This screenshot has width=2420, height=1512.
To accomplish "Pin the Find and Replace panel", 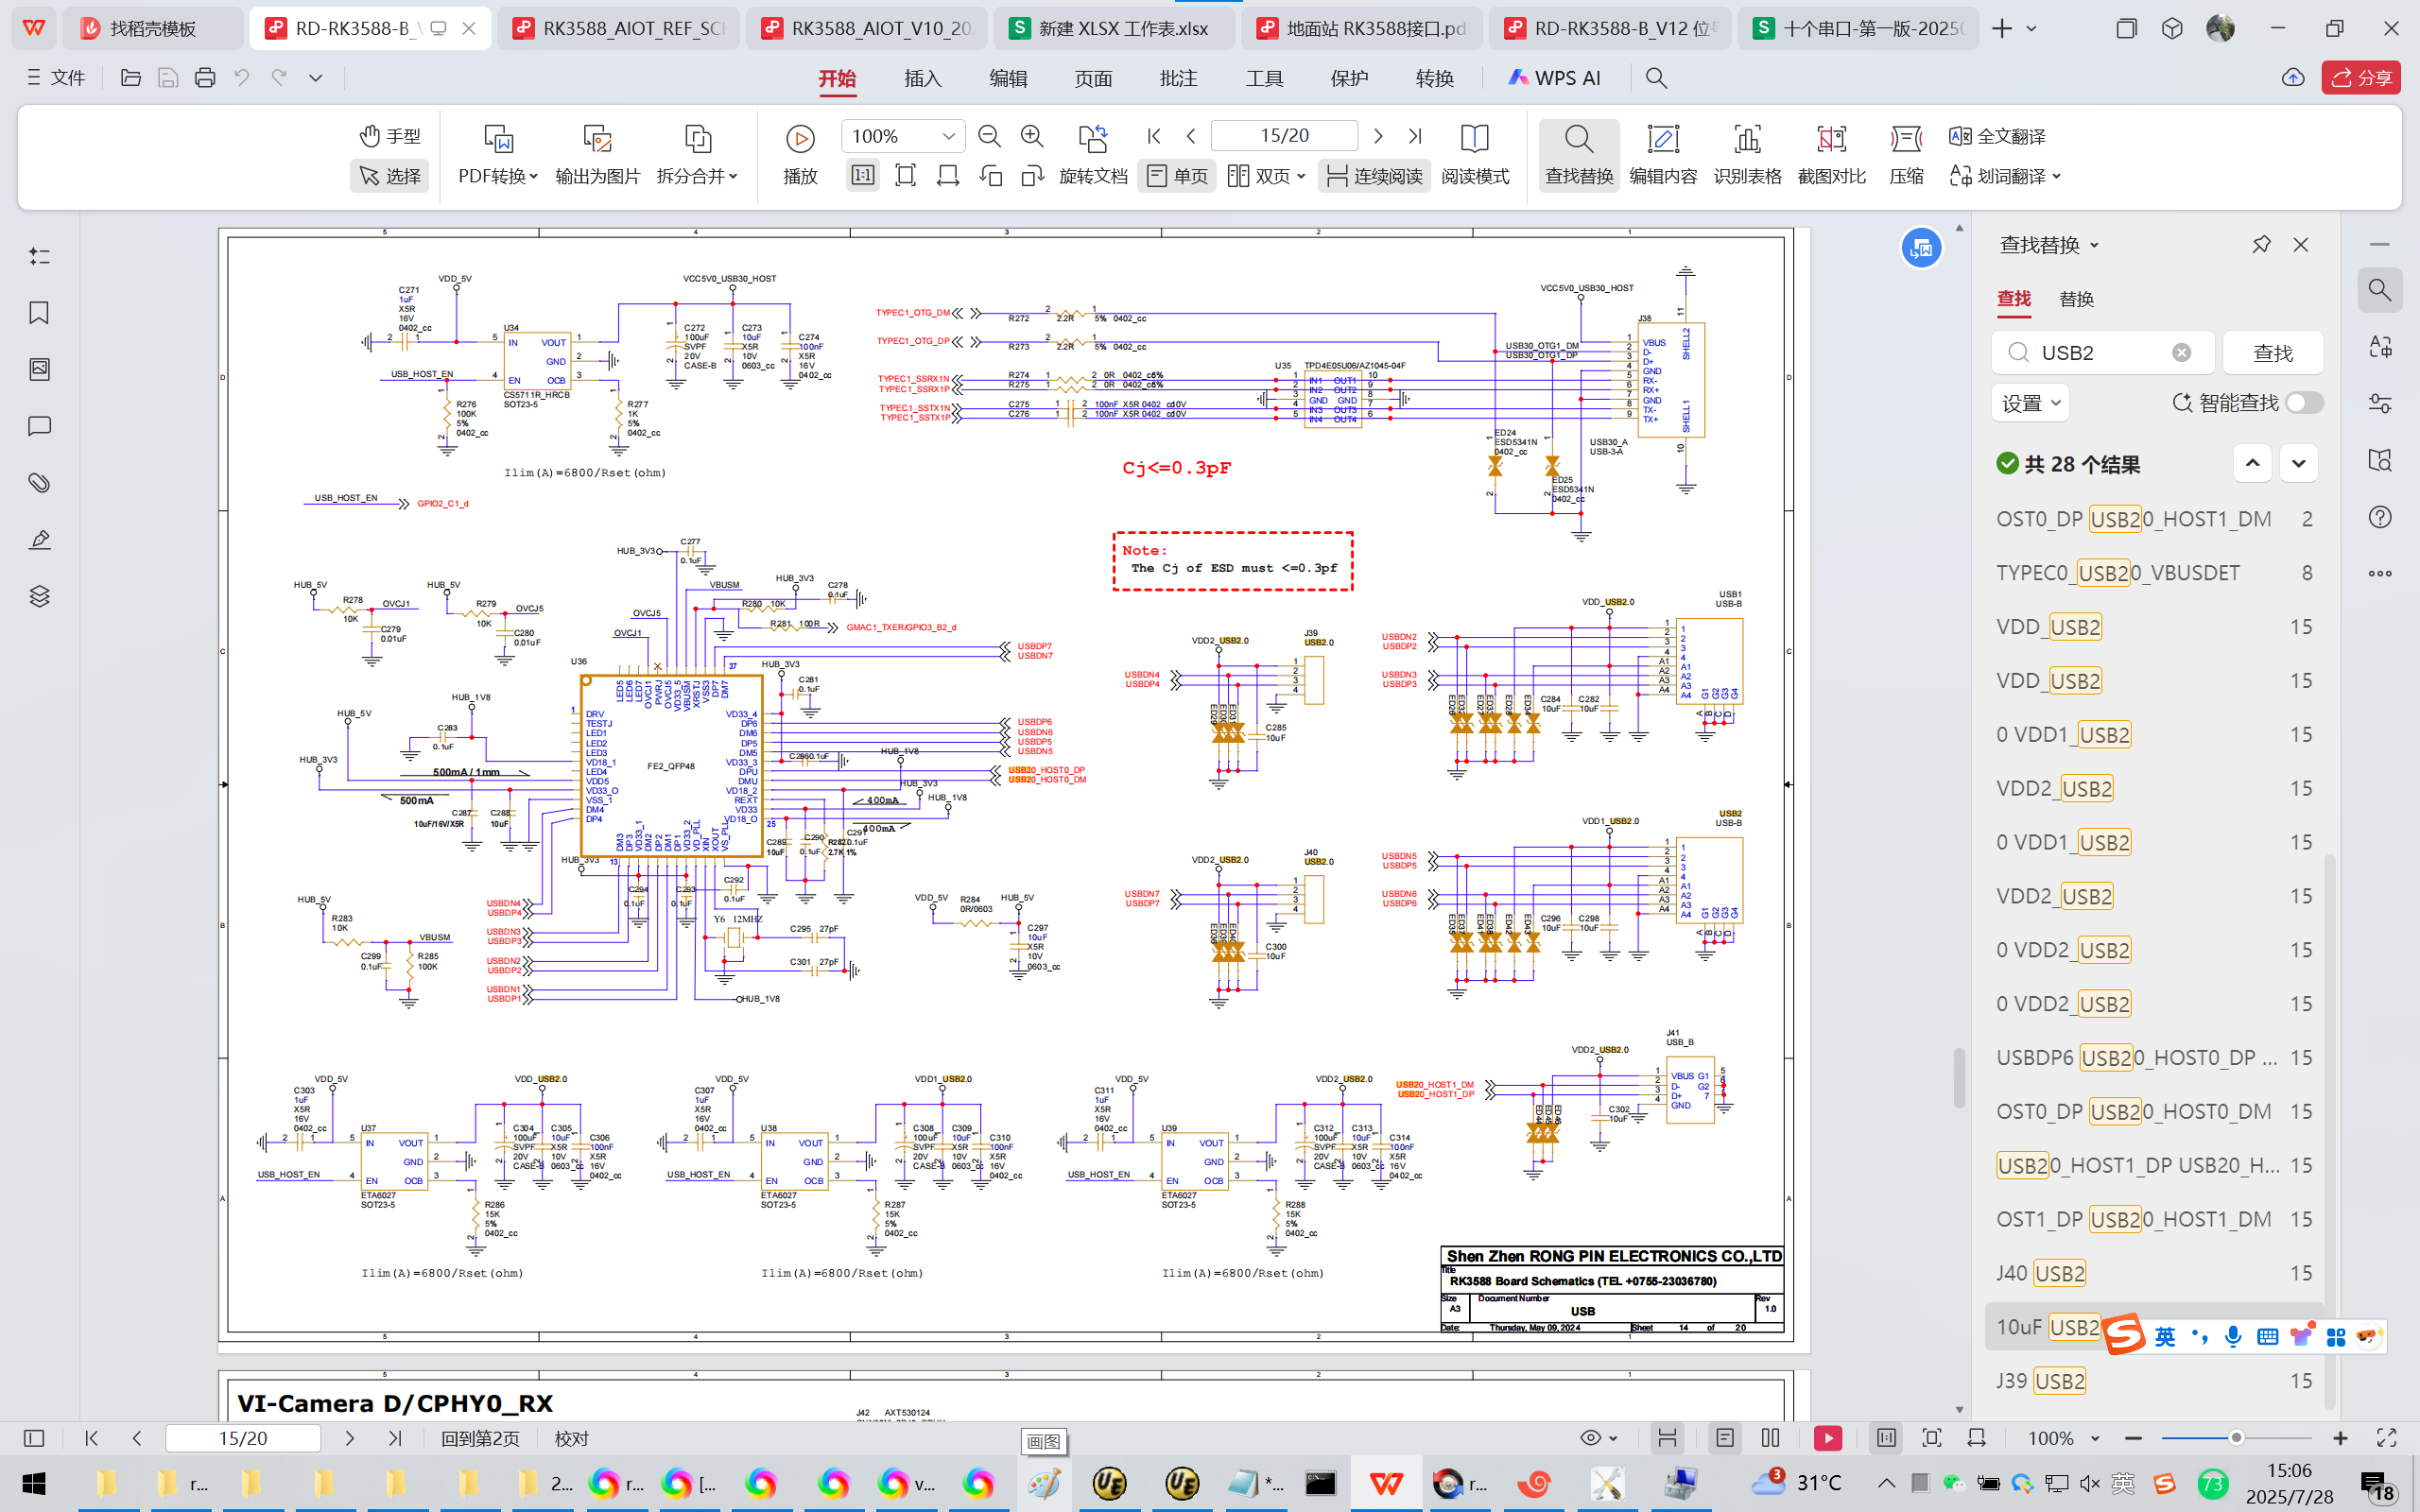I will pos(2261,245).
